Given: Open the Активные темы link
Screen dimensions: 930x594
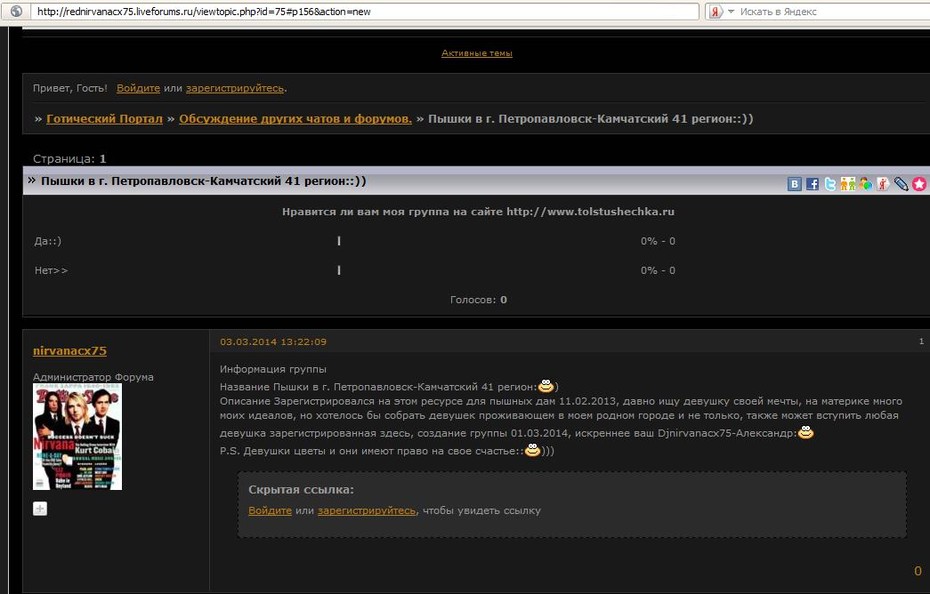Looking at the screenshot, I should 477,53.
